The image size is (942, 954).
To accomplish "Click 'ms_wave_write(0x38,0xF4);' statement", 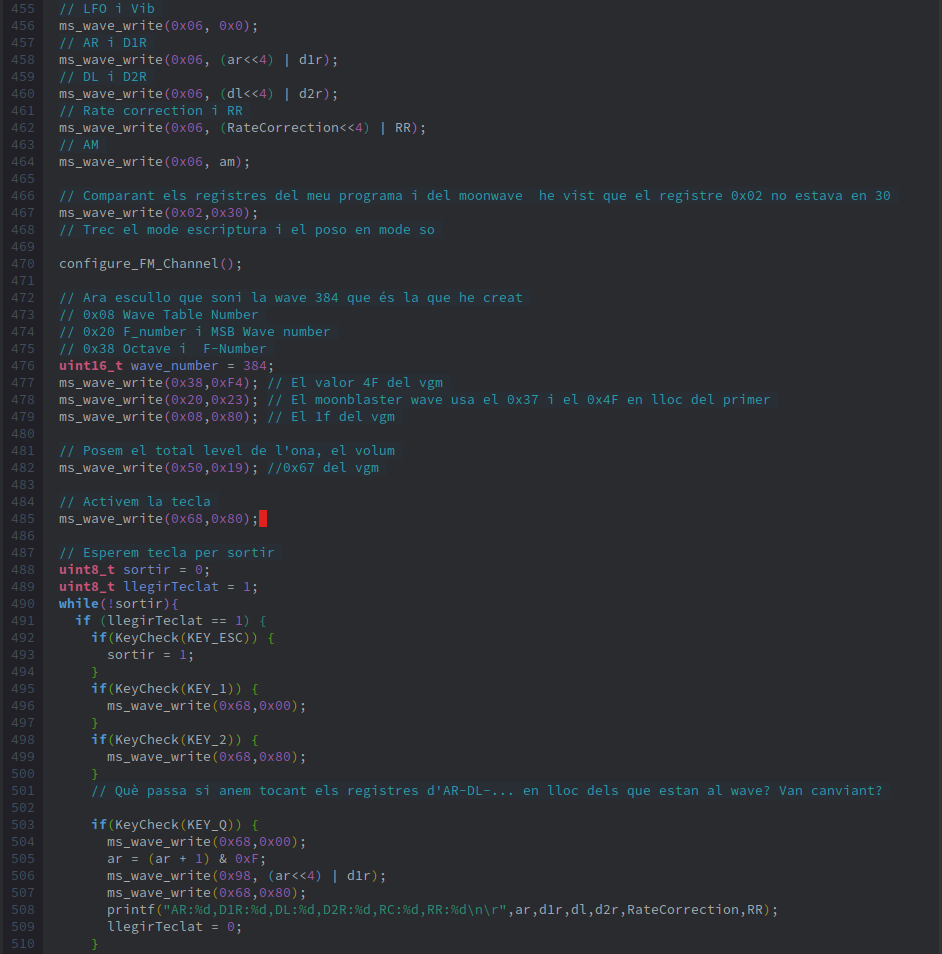I will (x=158, y=383).
